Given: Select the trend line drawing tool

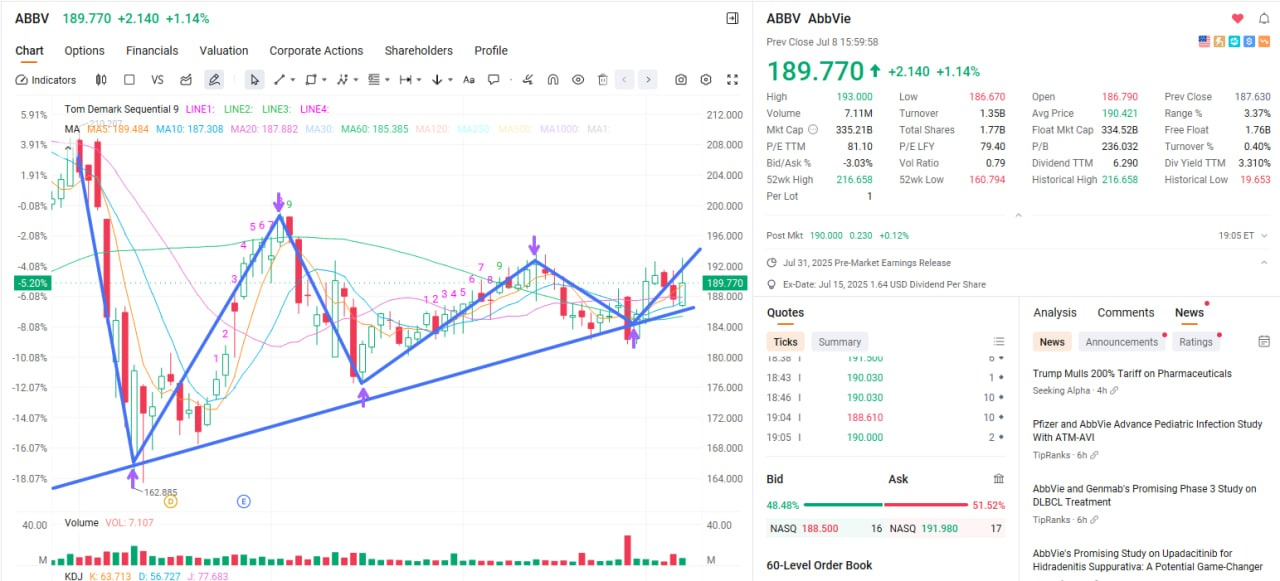Looking at the screenshot, I should click(x=280, y=80).
